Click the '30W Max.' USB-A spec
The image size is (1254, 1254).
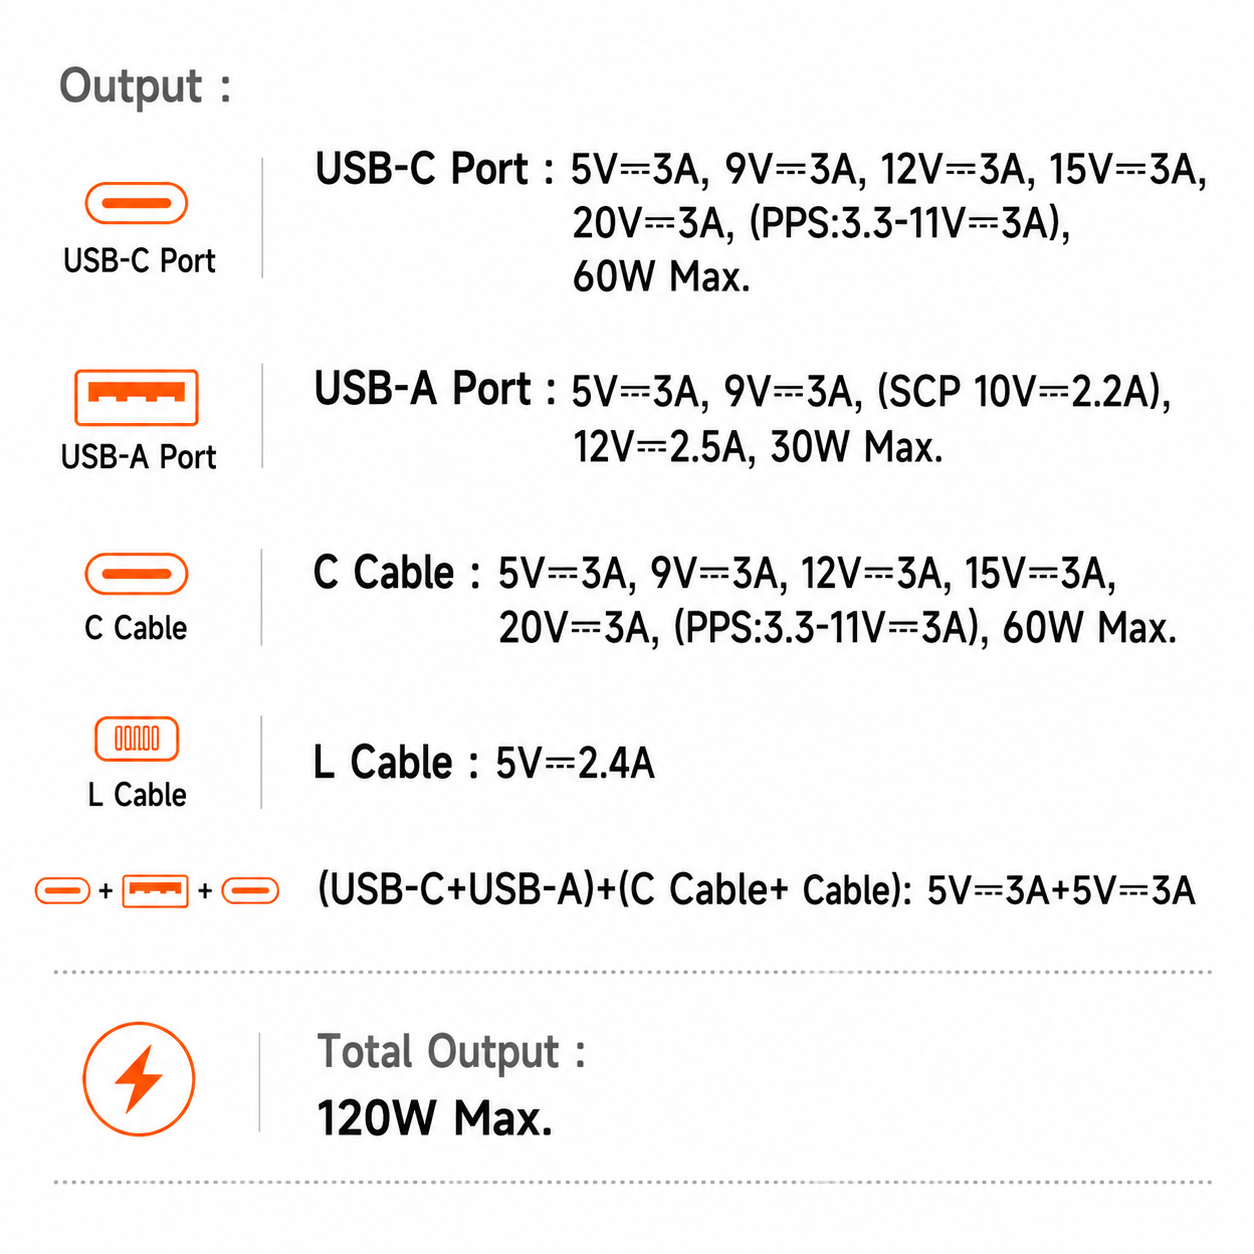pos(857,447)
